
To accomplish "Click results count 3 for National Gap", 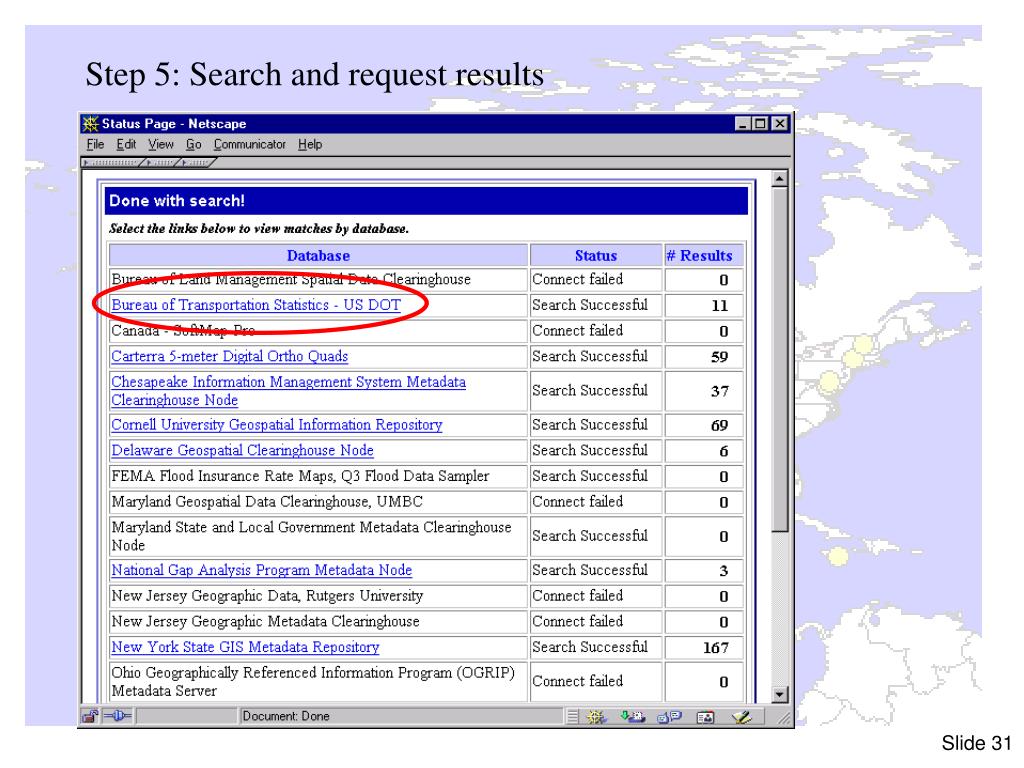I will click(724, 571).
